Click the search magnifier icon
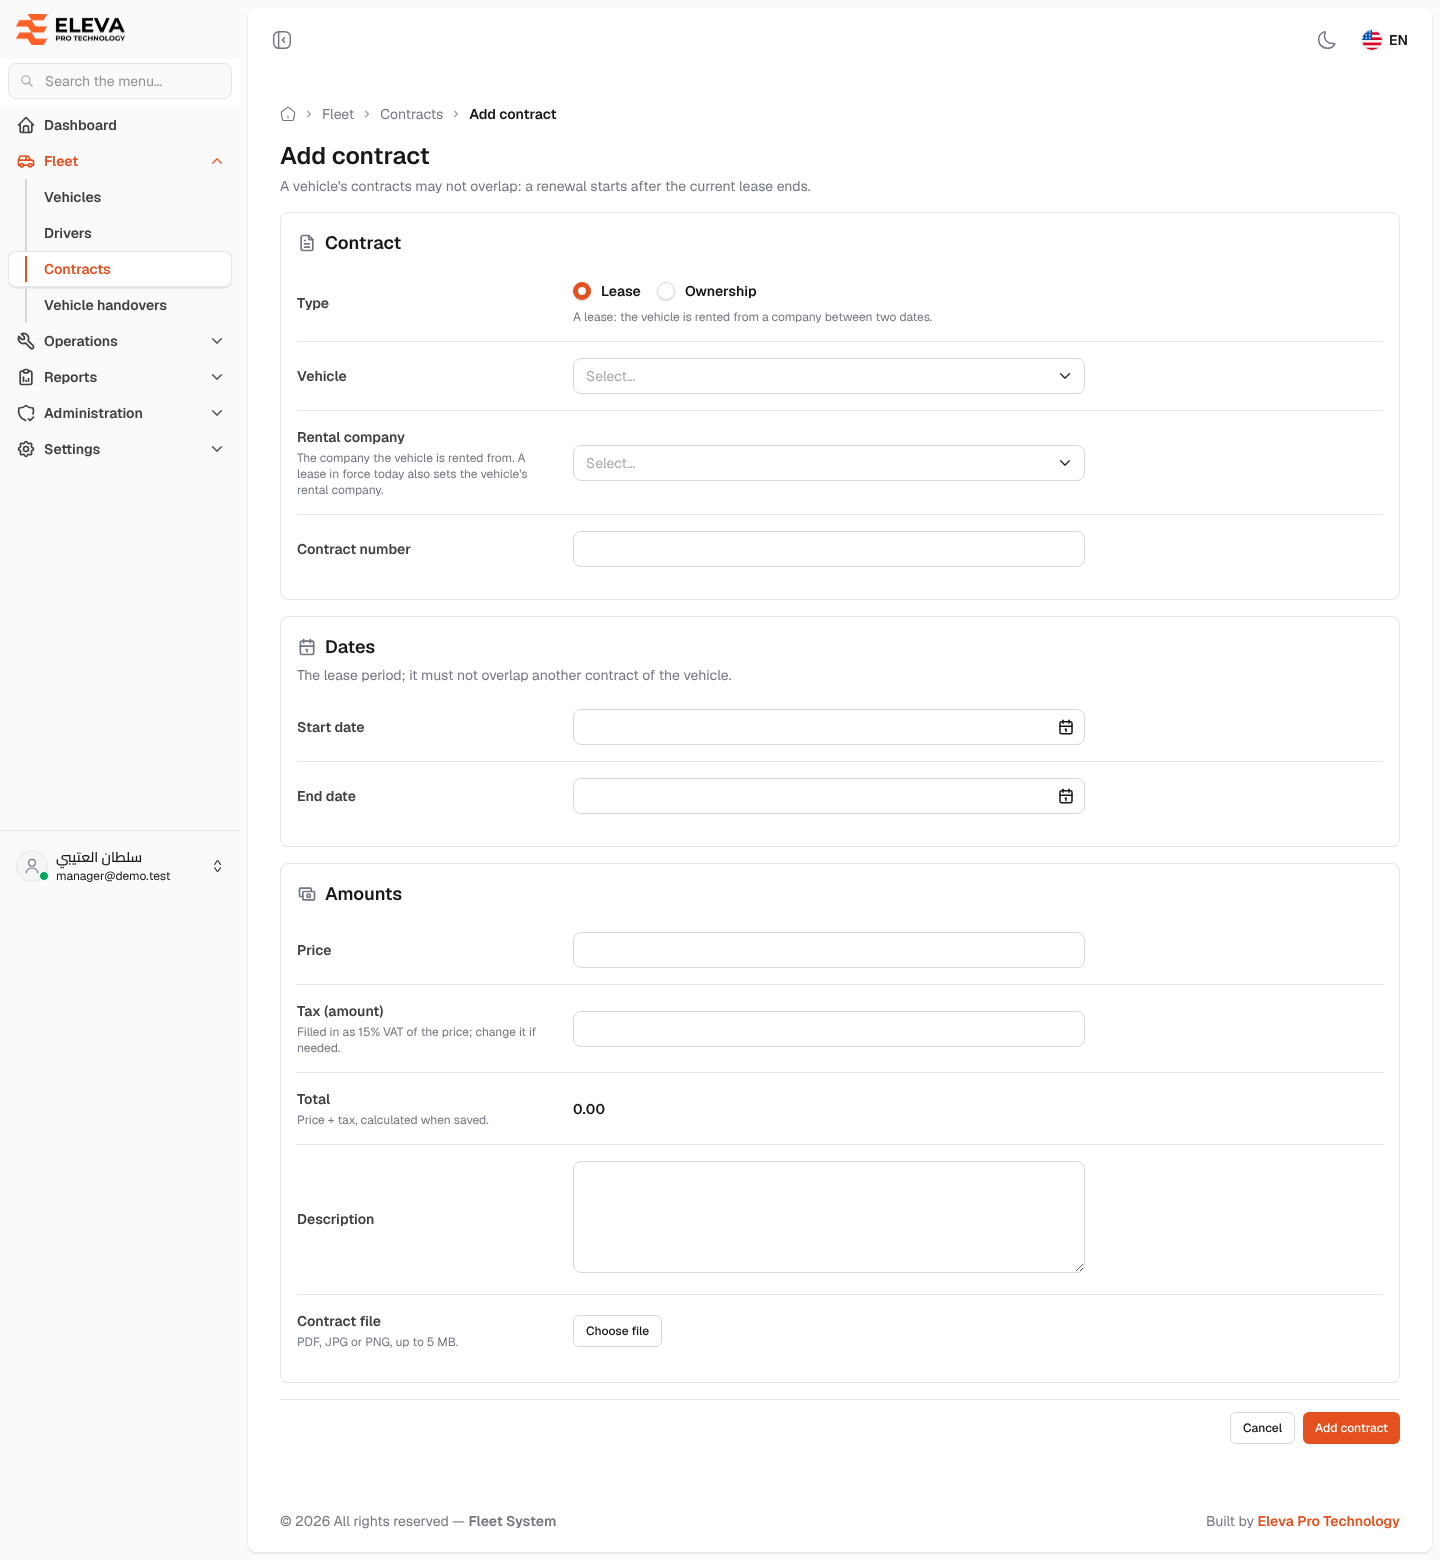Screen dimensions: 1440x1560 click(x=27, y=81)
